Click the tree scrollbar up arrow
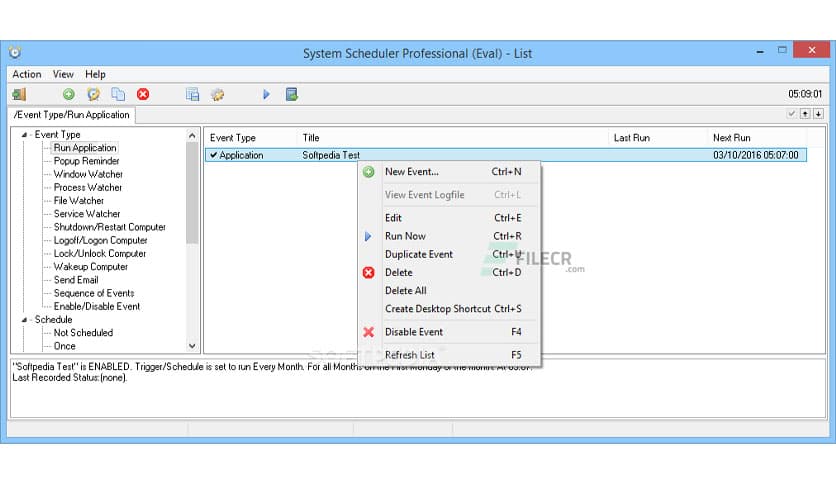 point(192,135)
